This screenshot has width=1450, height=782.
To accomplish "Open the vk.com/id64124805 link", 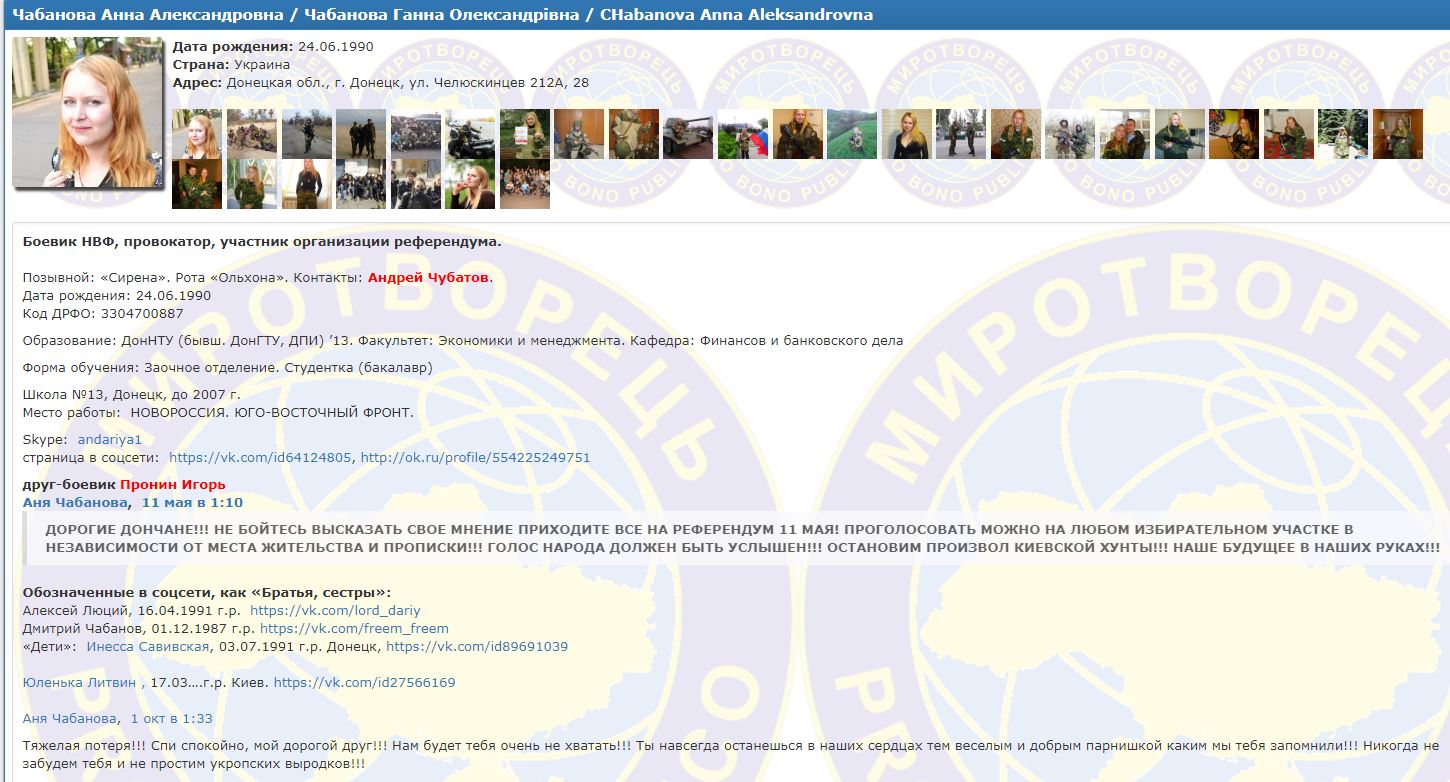I will point(260,457).
